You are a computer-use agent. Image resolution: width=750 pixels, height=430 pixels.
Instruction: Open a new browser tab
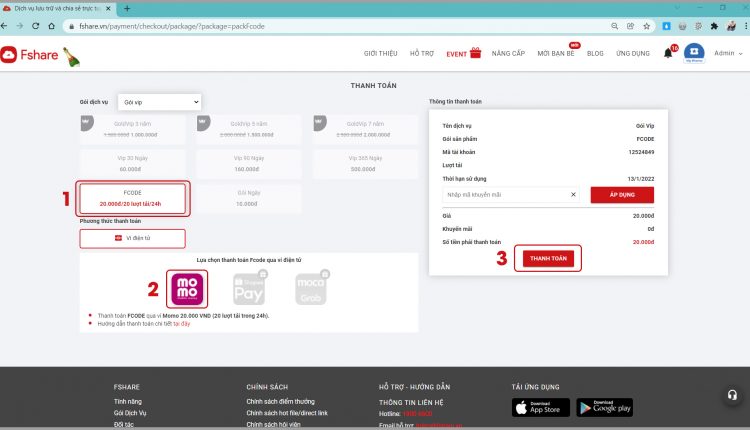tap(127, 8)
